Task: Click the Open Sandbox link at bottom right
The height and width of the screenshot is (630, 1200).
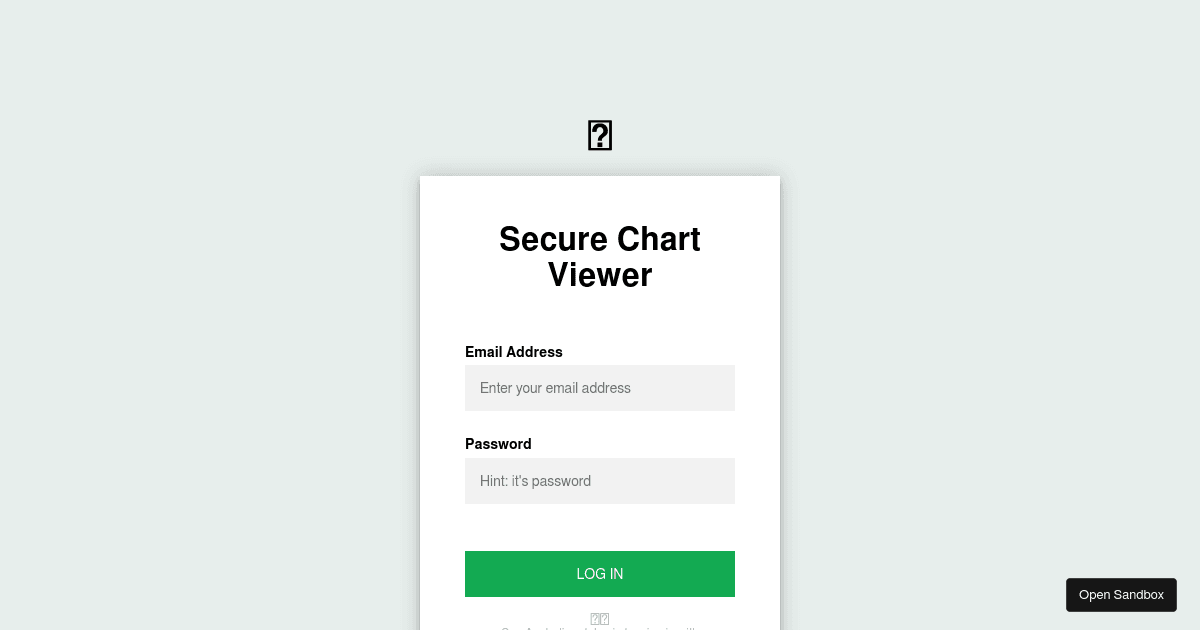Action: (1121, 594)
